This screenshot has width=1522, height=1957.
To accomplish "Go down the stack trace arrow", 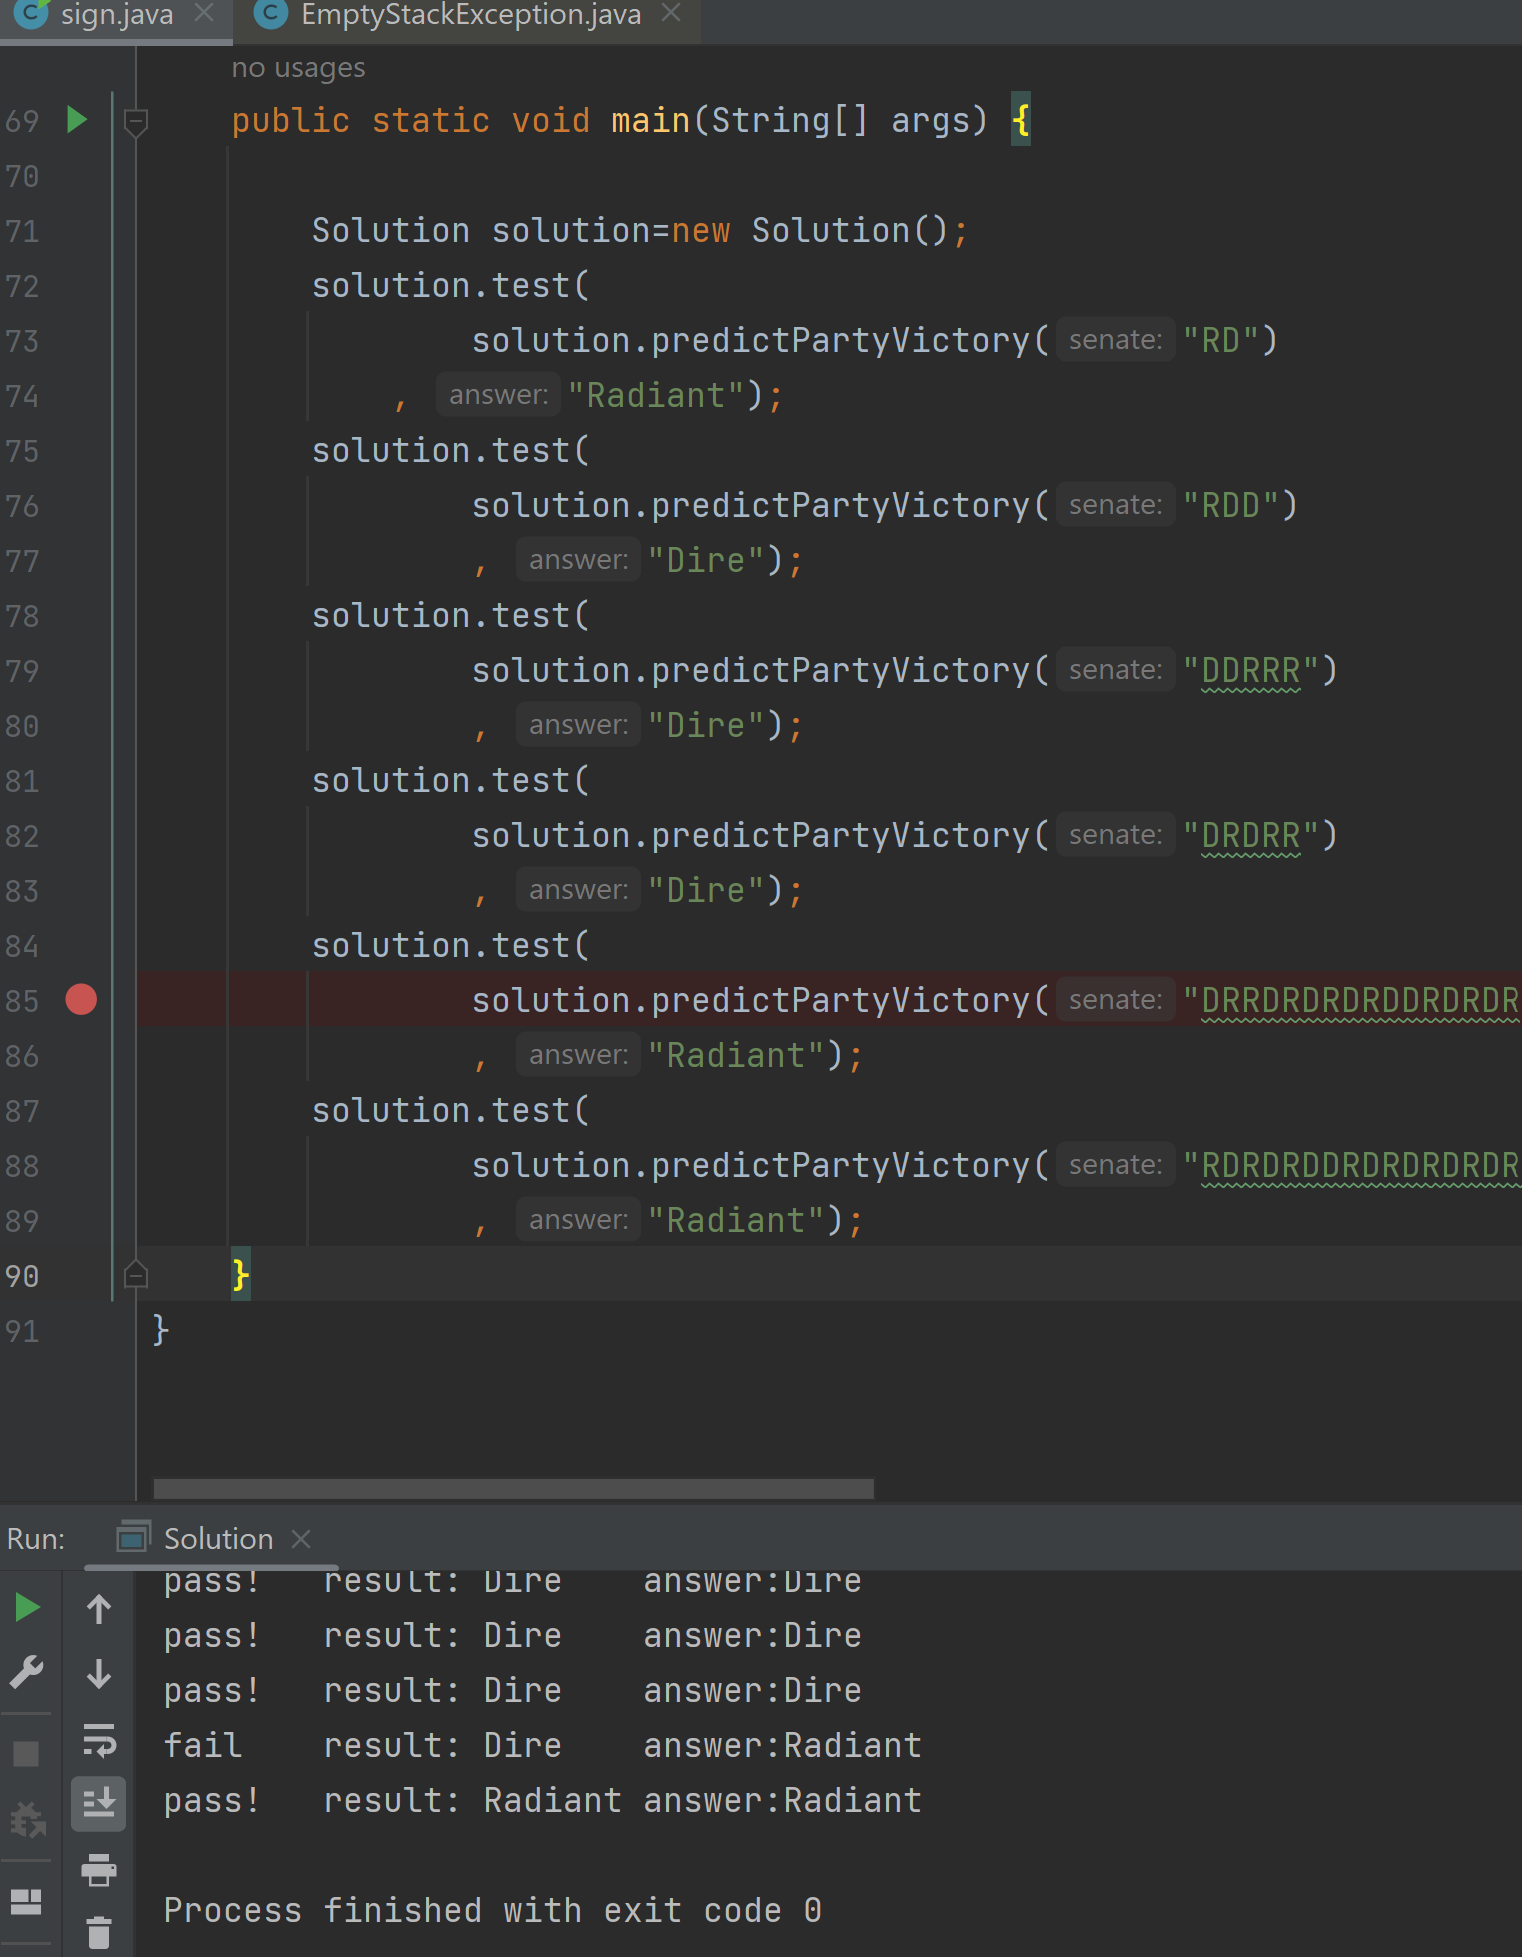I will coord(98,1673).
